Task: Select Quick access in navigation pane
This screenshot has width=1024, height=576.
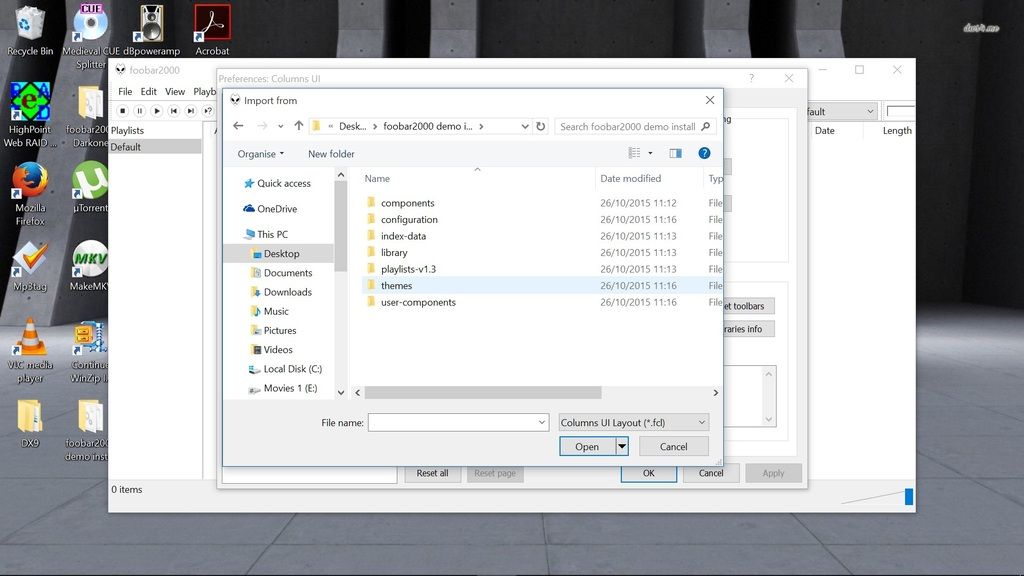Action: [278, 184]
